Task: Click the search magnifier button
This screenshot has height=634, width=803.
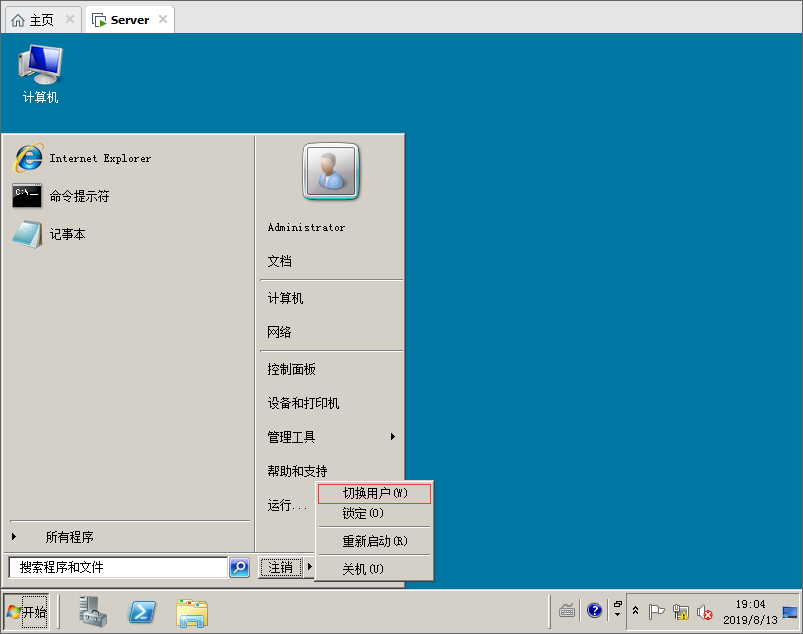Action: [x=239, y=567]
